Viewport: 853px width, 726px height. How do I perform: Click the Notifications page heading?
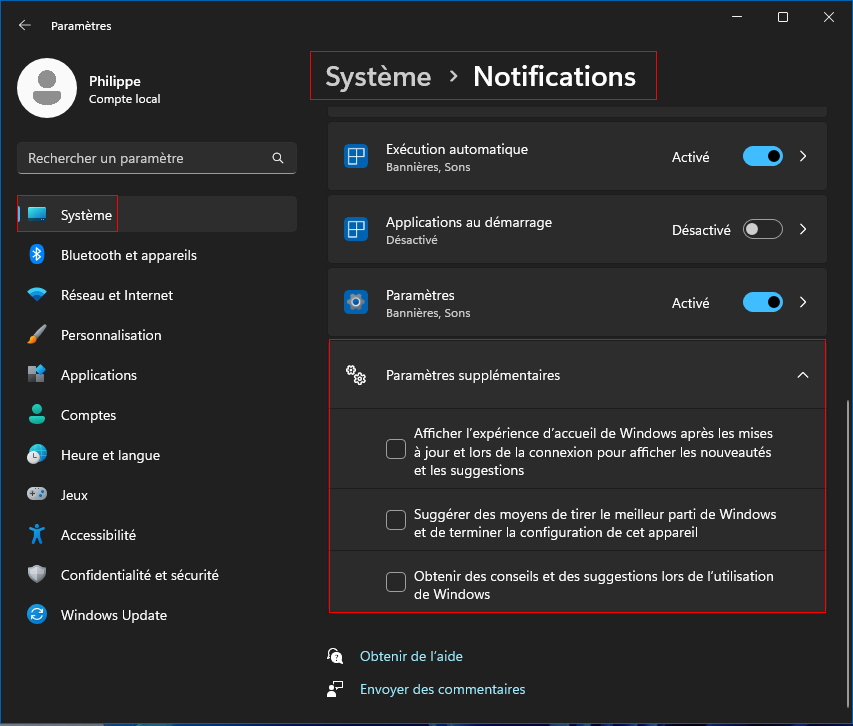(554, 76)
